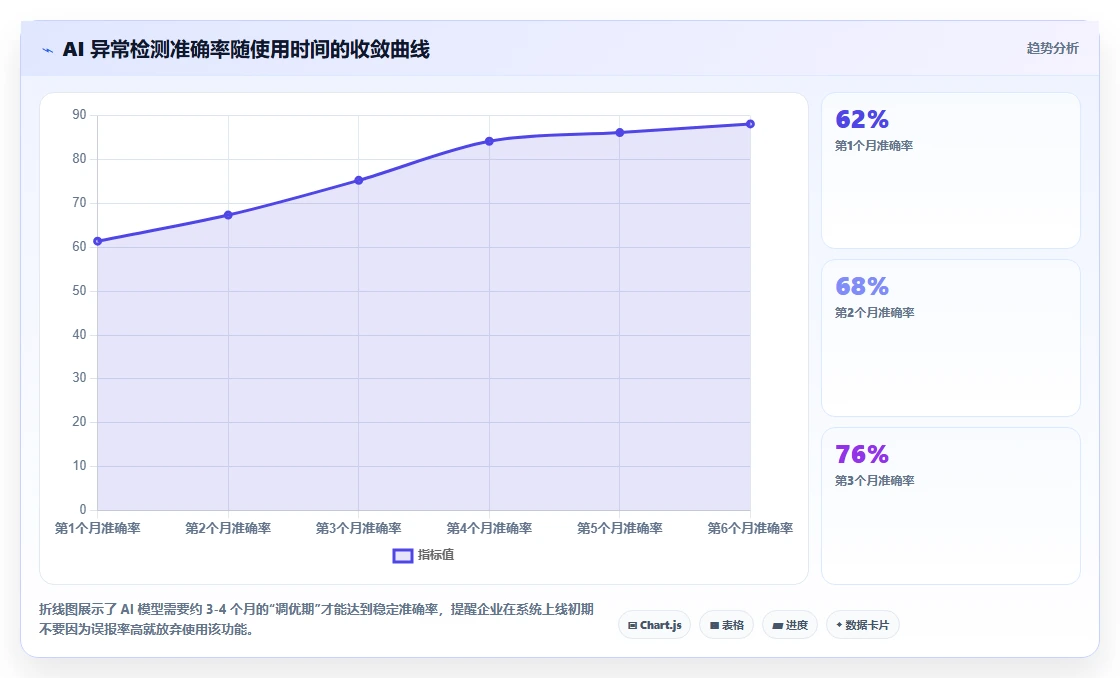Click the y-axis value 0

(x=83, y=510)
